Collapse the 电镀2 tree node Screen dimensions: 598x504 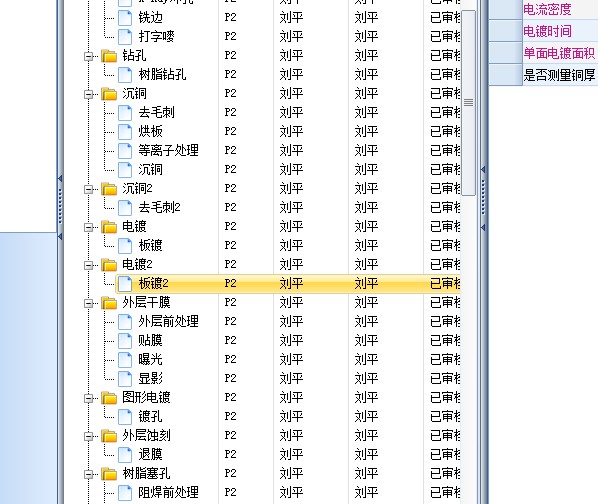pos(88,265)
